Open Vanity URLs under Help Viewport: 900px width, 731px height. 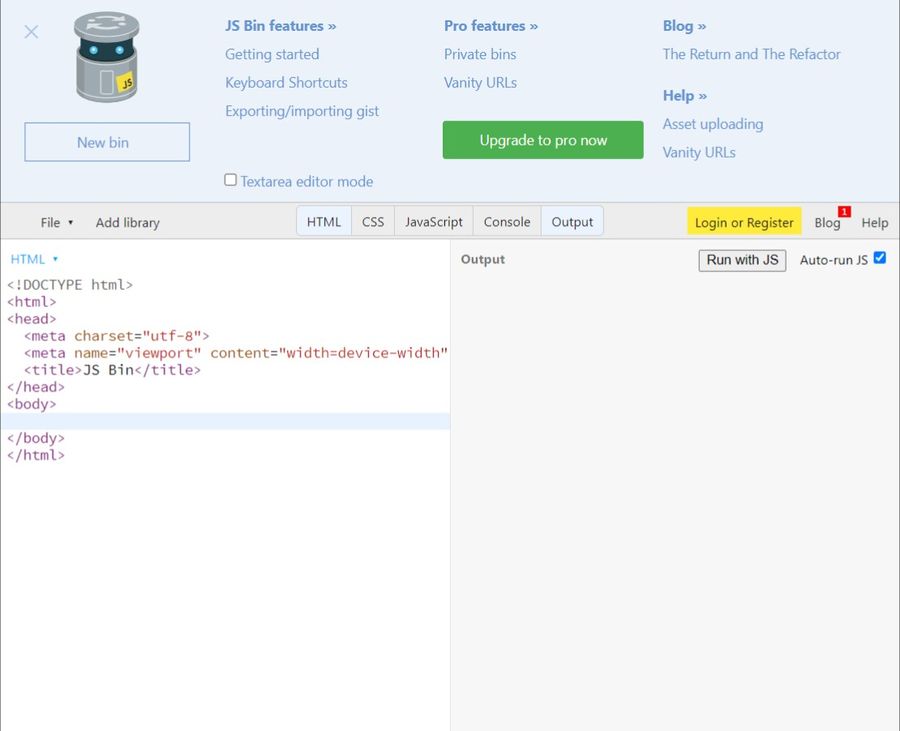pyautogui.click(x=699, y=153)
